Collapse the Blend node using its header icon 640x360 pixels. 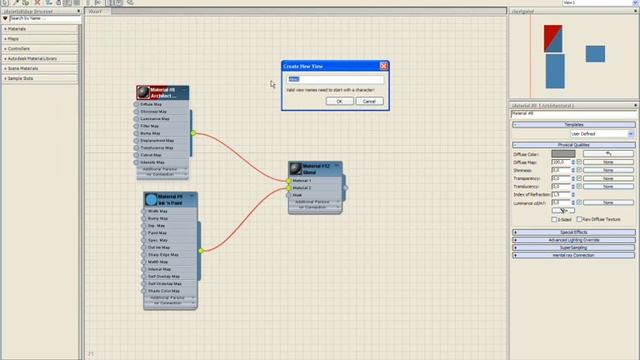pyautogui.click(x=337, y=166)
